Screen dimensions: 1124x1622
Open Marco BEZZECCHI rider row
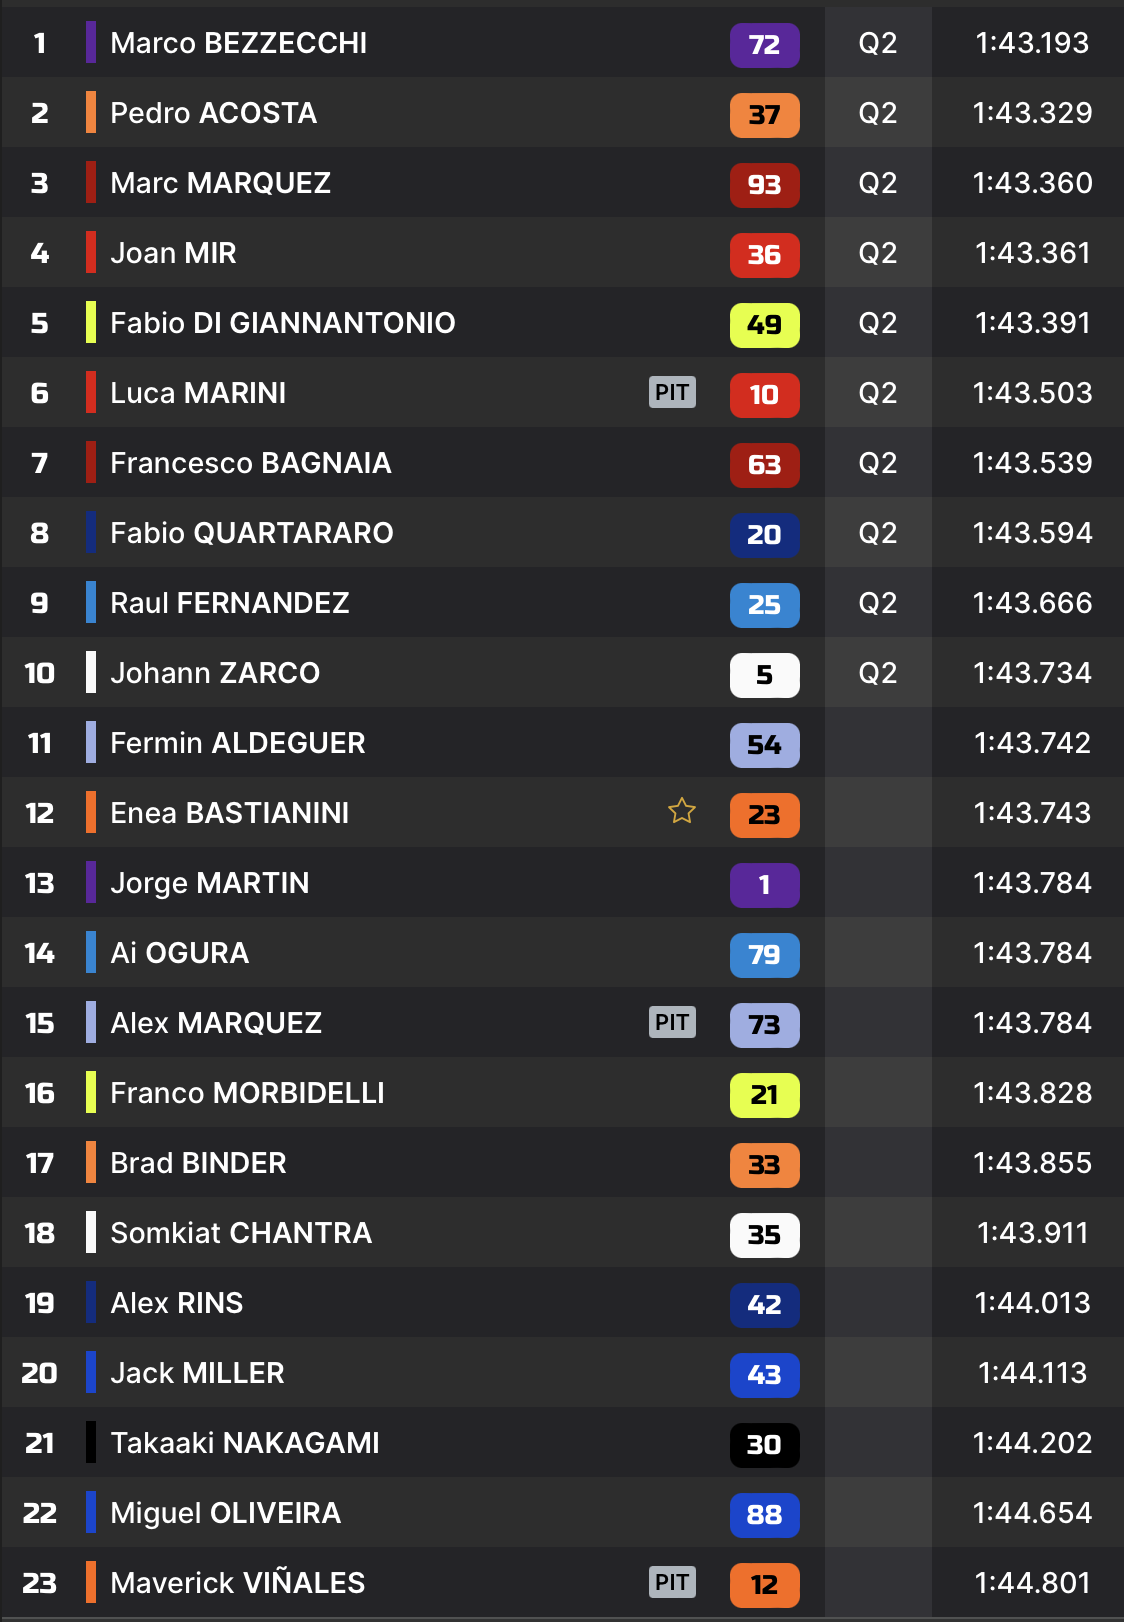(x=562, y=43)
